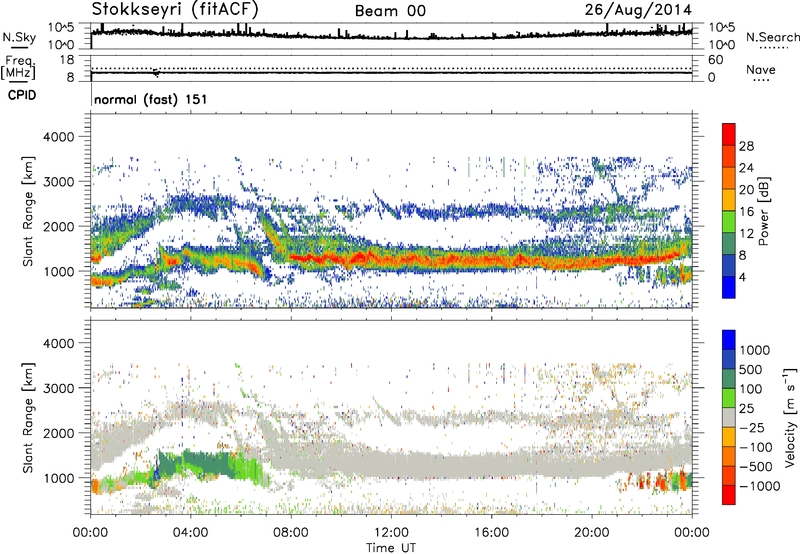
Task: Click the 'Beam 00' heading
Action: pyautogui.click(x=390, y=11)
